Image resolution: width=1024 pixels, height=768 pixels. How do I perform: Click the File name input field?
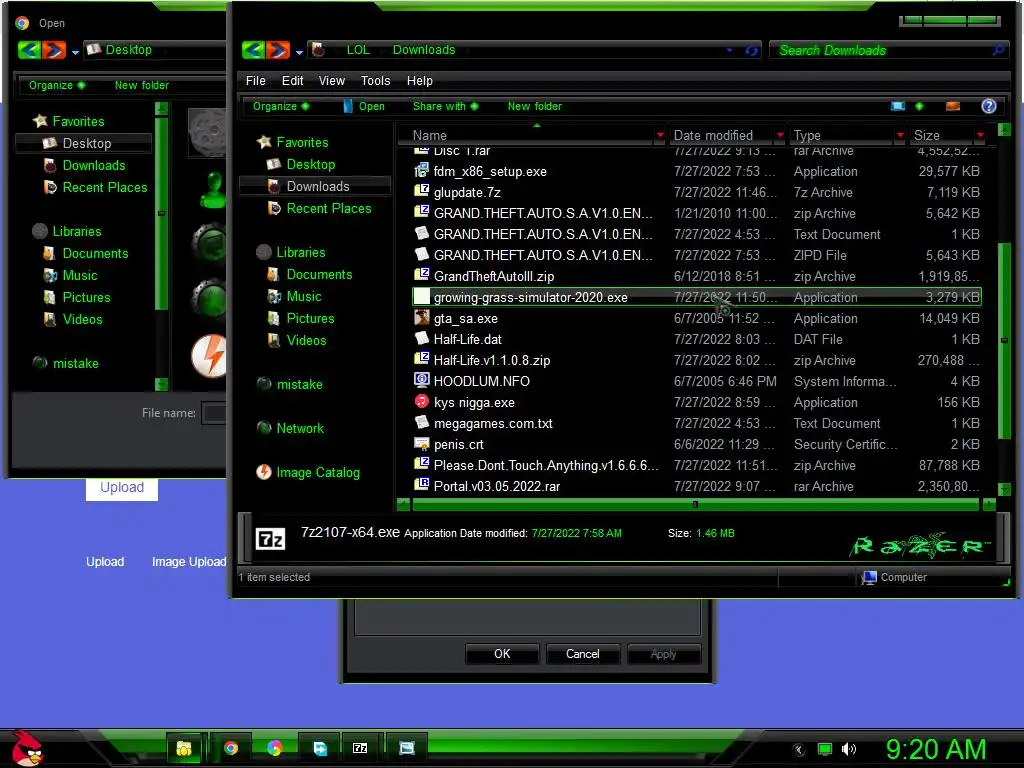point(214,413)
